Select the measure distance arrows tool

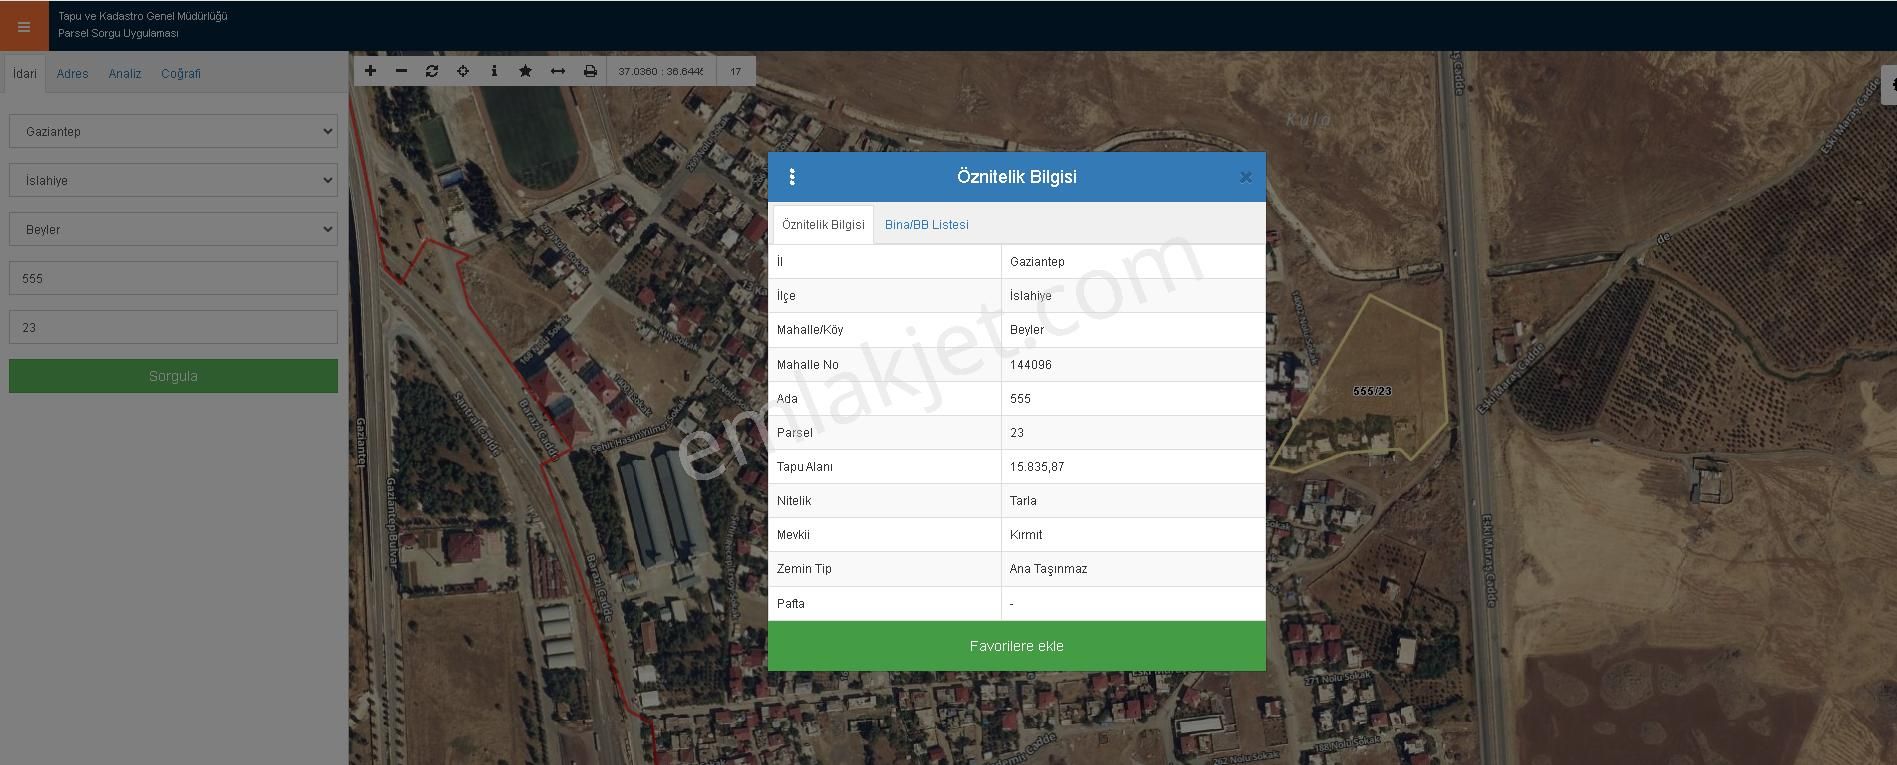click(x=558, y=71)
